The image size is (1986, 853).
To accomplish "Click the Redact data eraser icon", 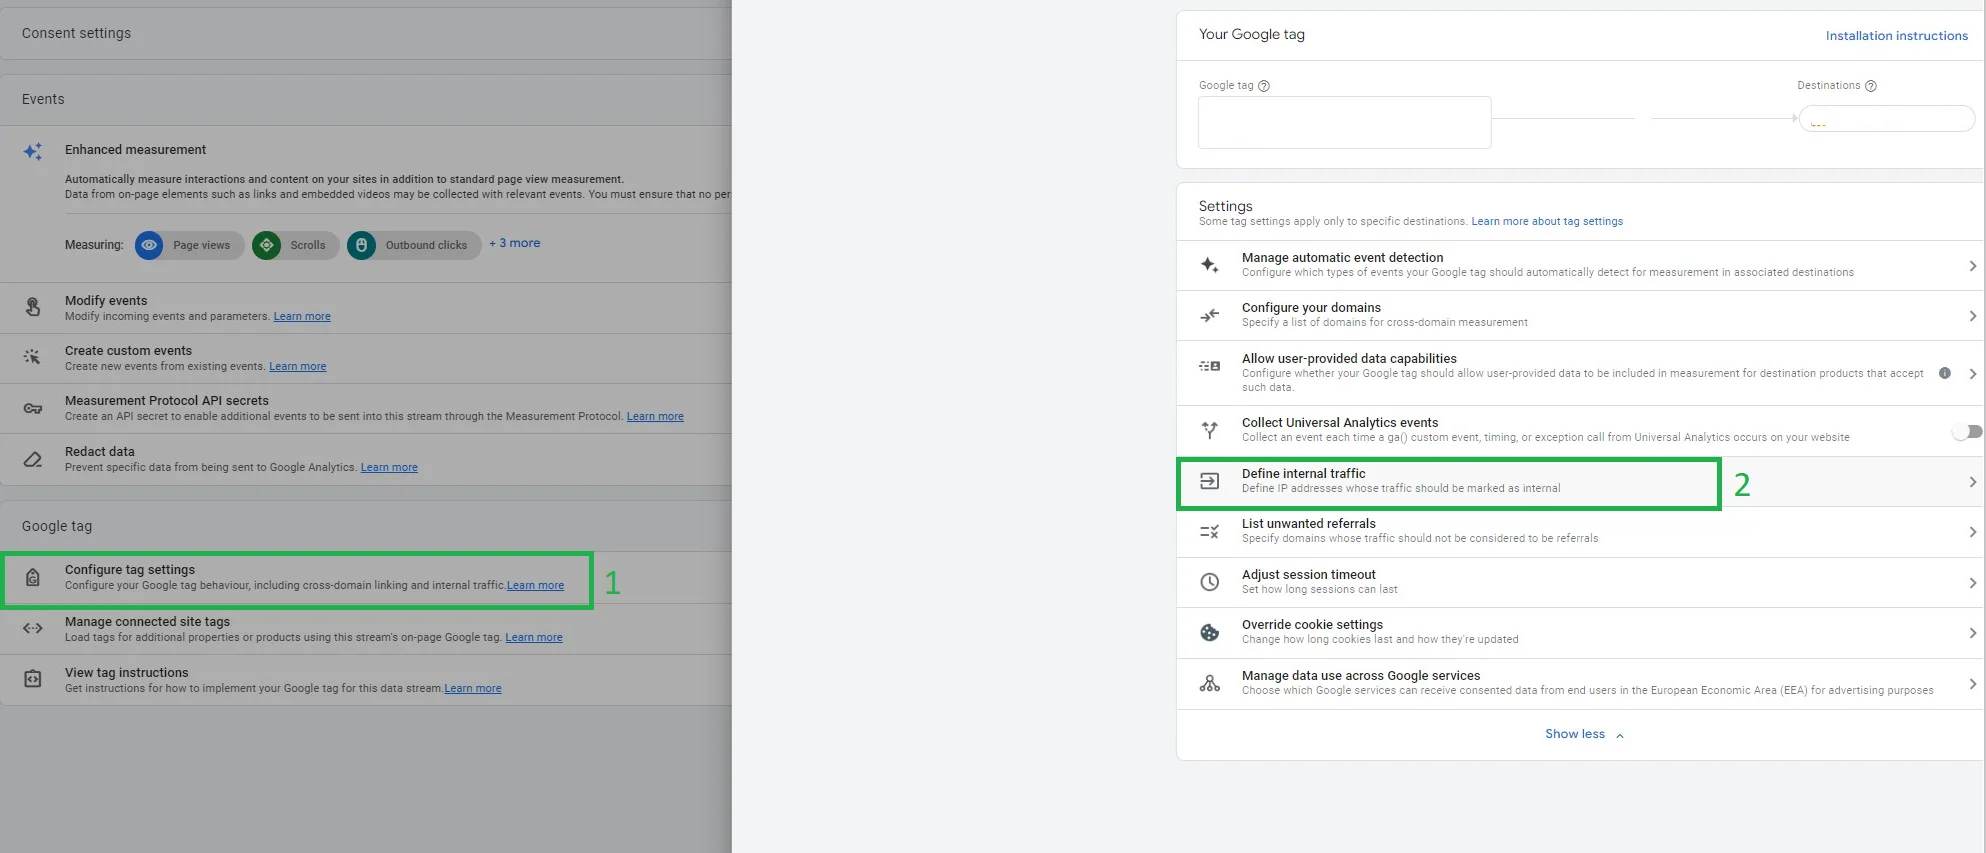I will 33,459.
